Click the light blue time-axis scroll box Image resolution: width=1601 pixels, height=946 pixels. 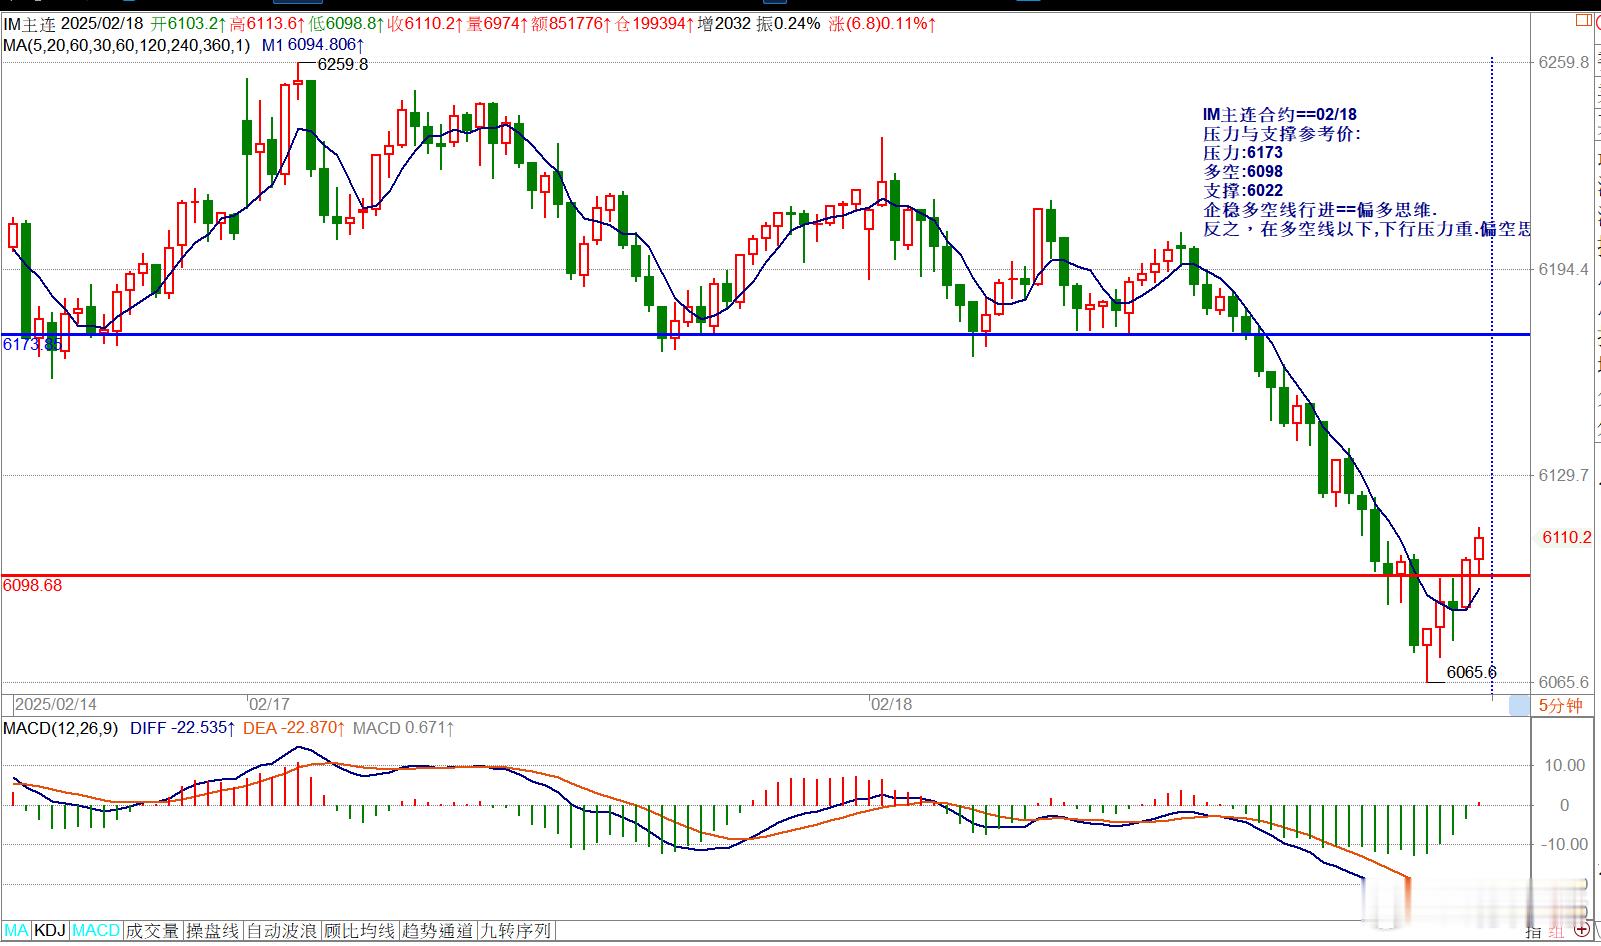pos(1519,706)
